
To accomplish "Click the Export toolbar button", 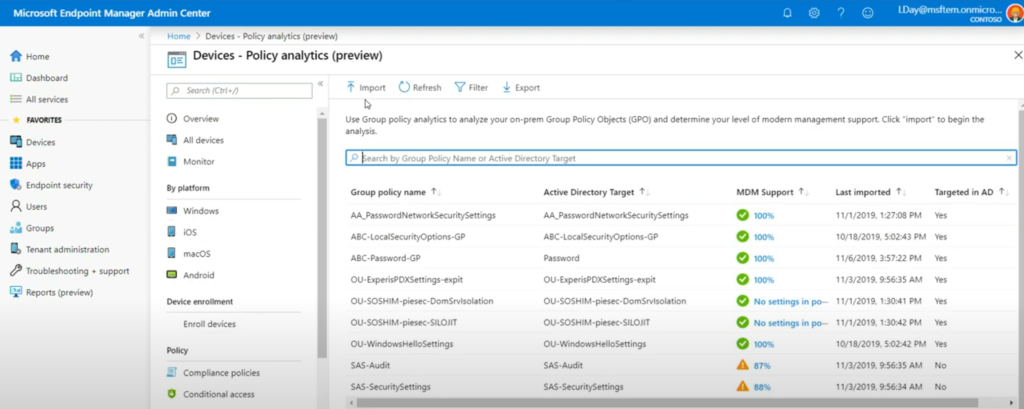I will [520, 88].
